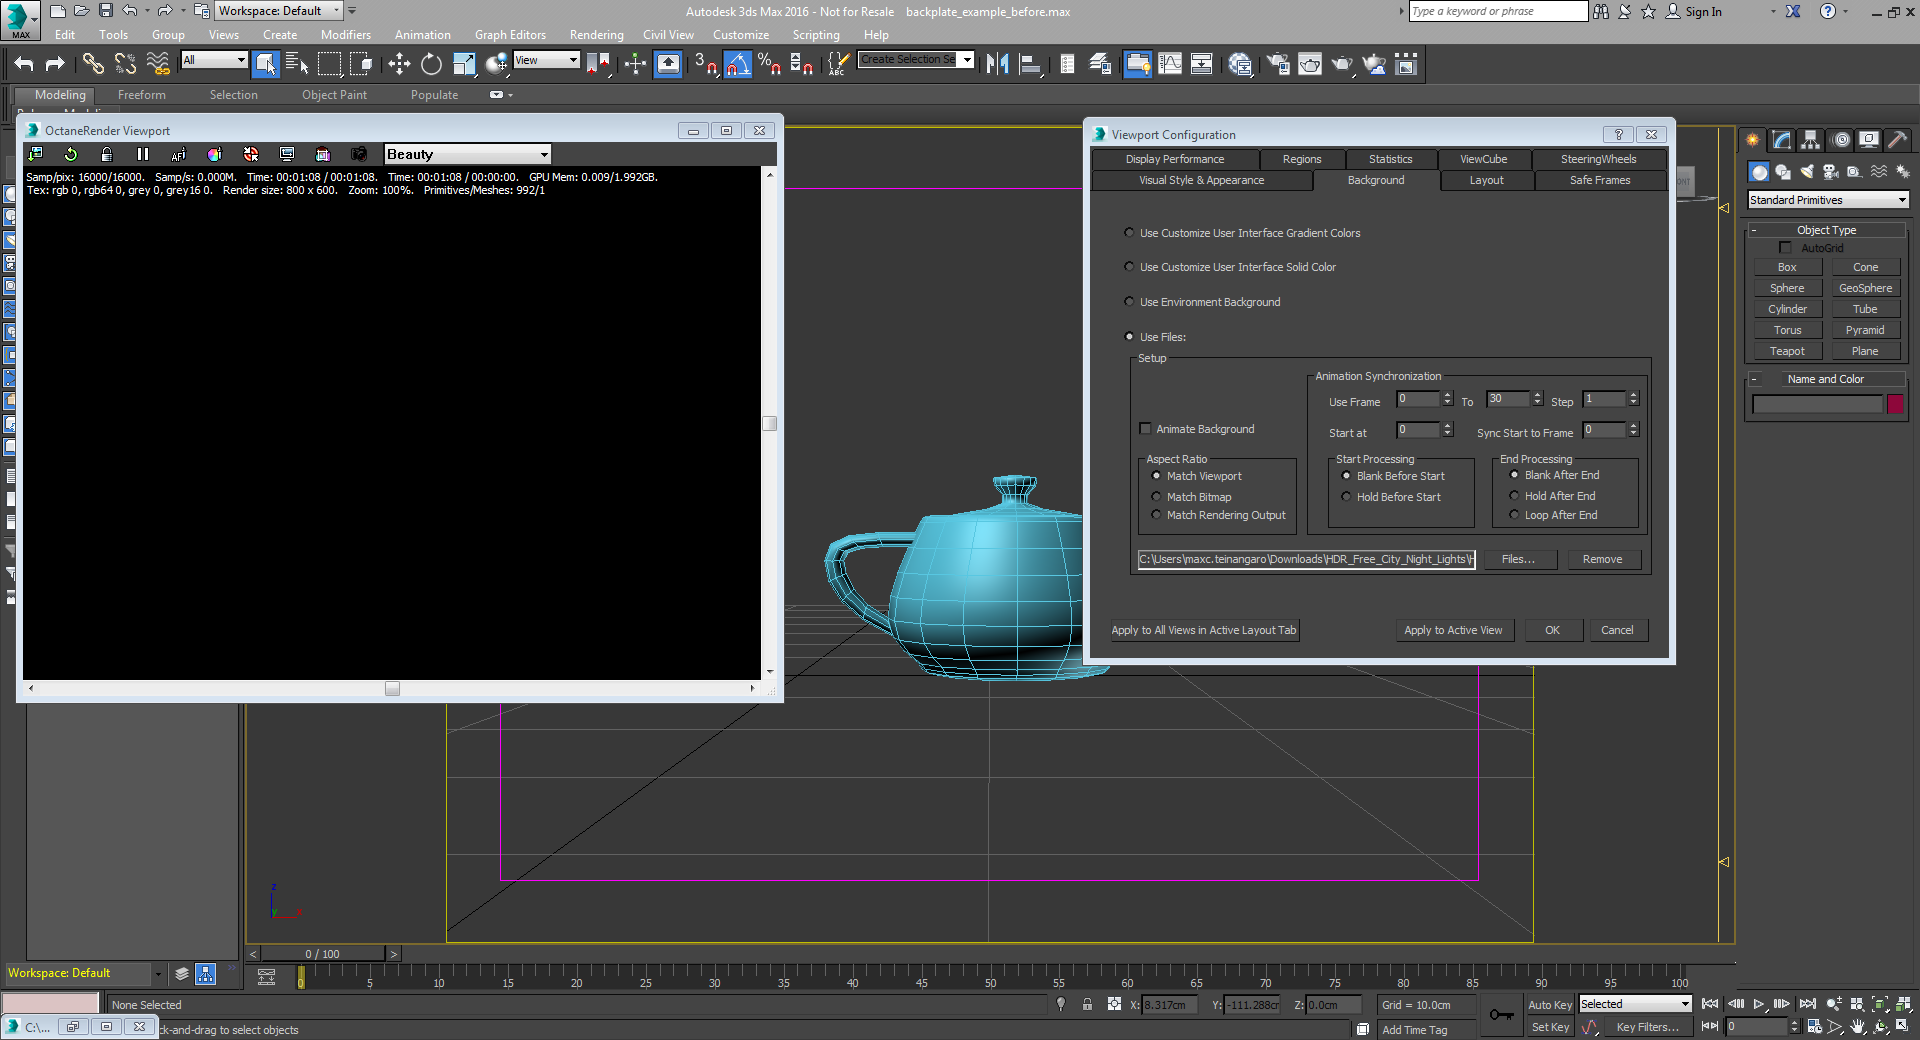The image size is (1920, 1040).
Task: Select the Rotate transform tool
Action: click(x=431, y=65)
